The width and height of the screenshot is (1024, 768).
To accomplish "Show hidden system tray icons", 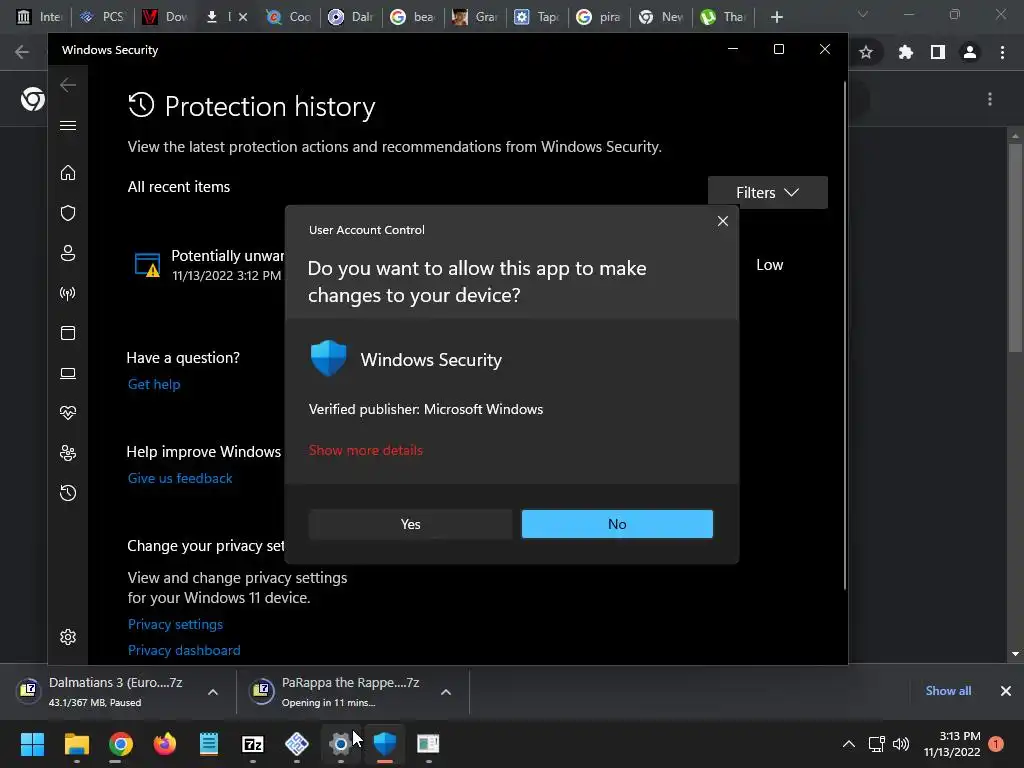I will point(848,744).
